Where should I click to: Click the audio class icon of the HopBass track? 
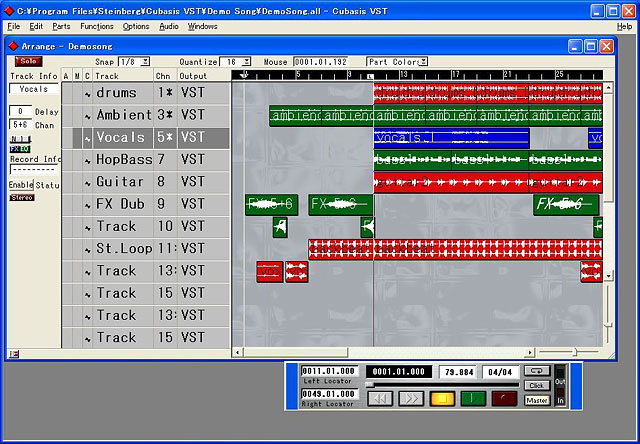(87, 161)
